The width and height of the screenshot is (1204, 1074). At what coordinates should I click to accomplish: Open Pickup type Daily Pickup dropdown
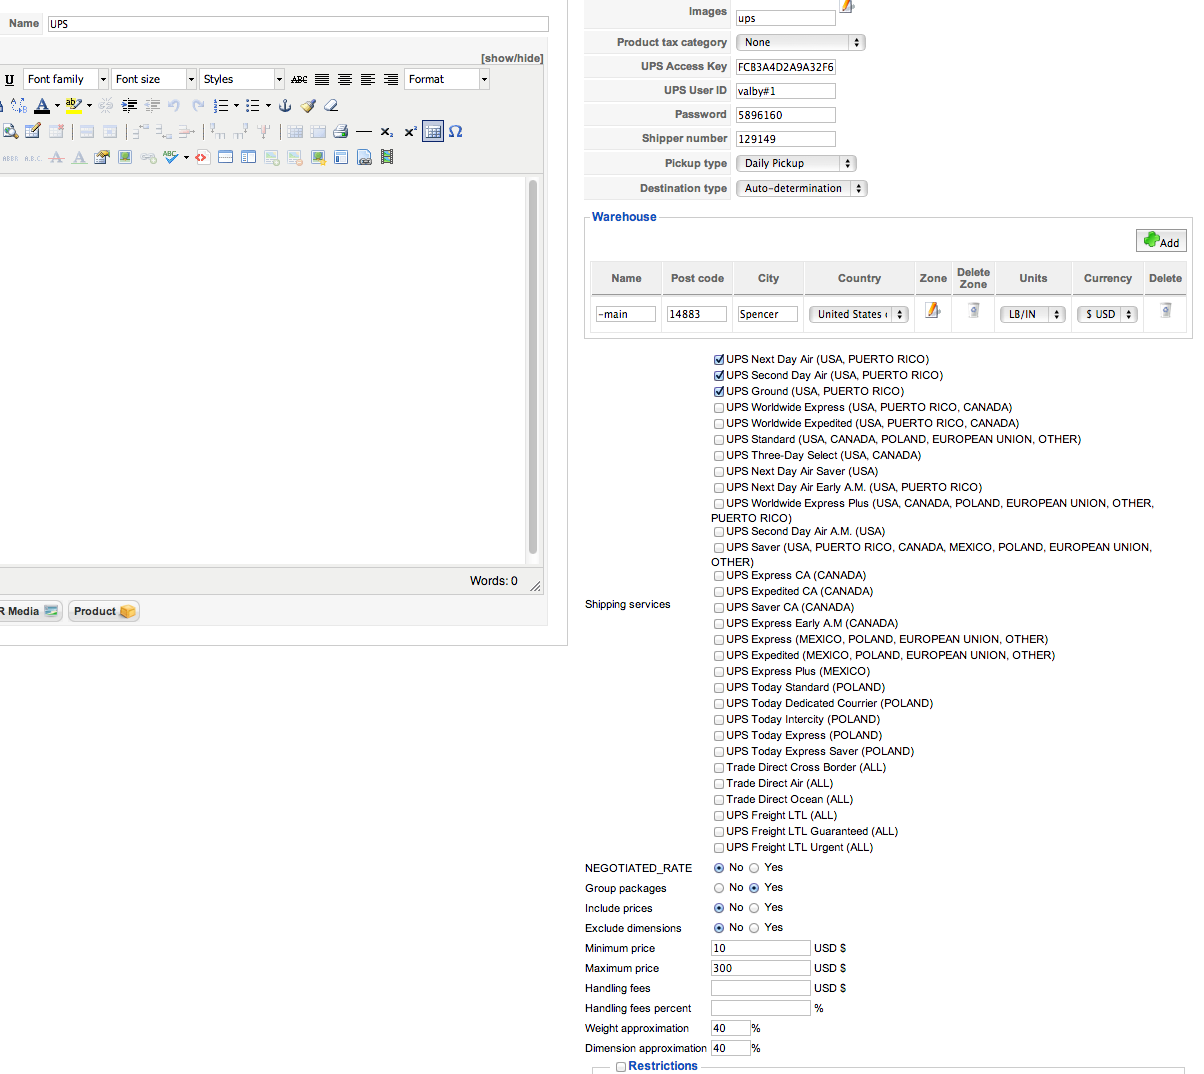[796, 163]
